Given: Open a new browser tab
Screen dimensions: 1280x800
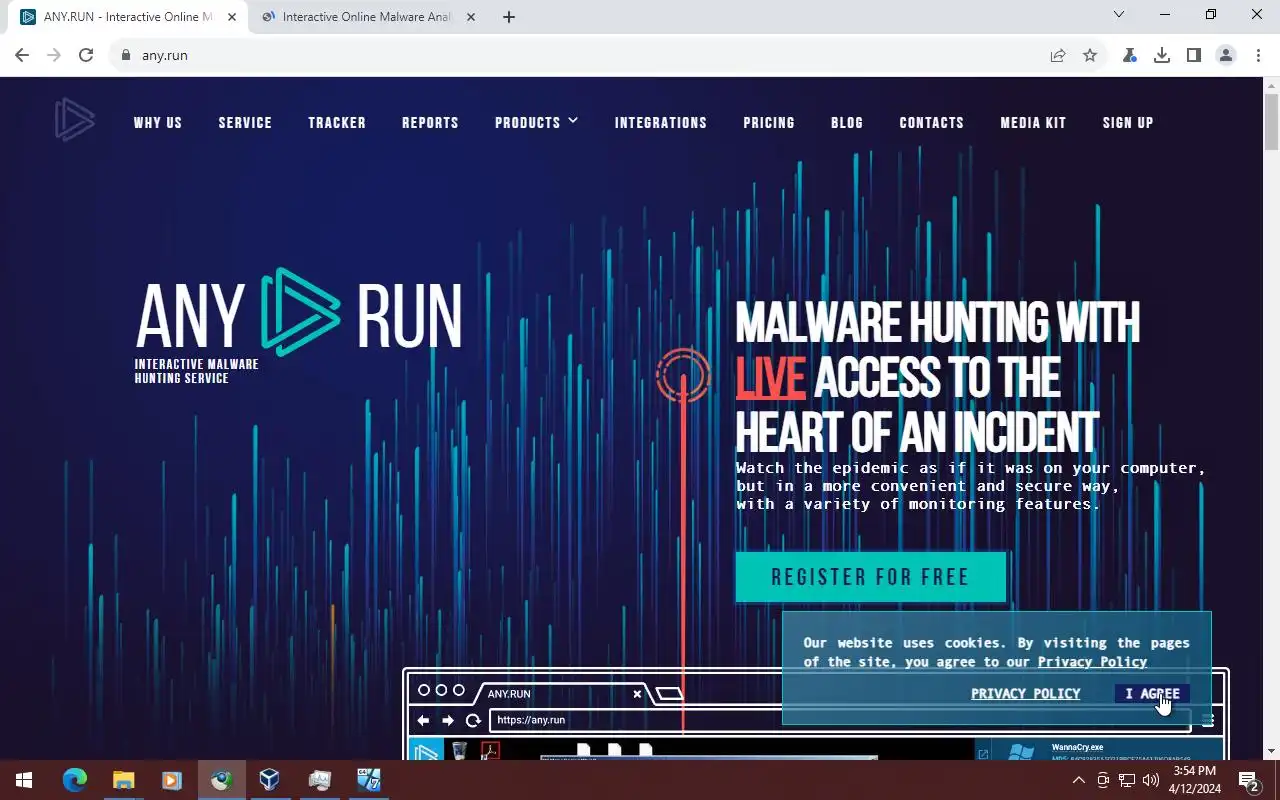Looking at the screenshot, I should (509, 17).
